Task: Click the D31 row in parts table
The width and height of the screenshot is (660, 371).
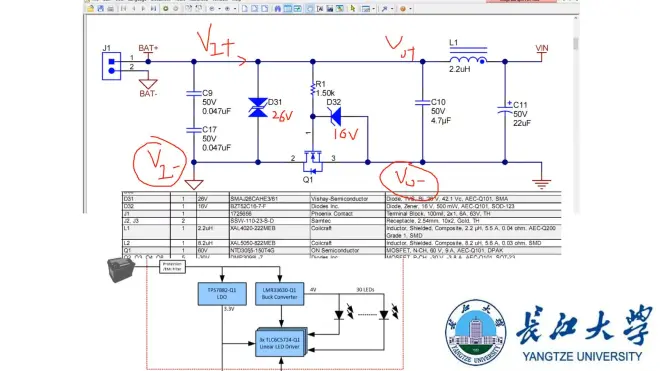Action: pos(342,199)
